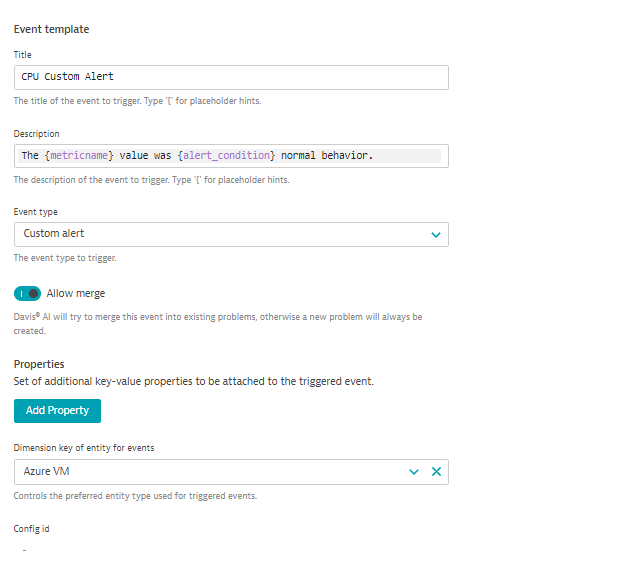Toggle the Allow merge switch
The height and width of the screenshot is (567, 628).
pos(27,293)
